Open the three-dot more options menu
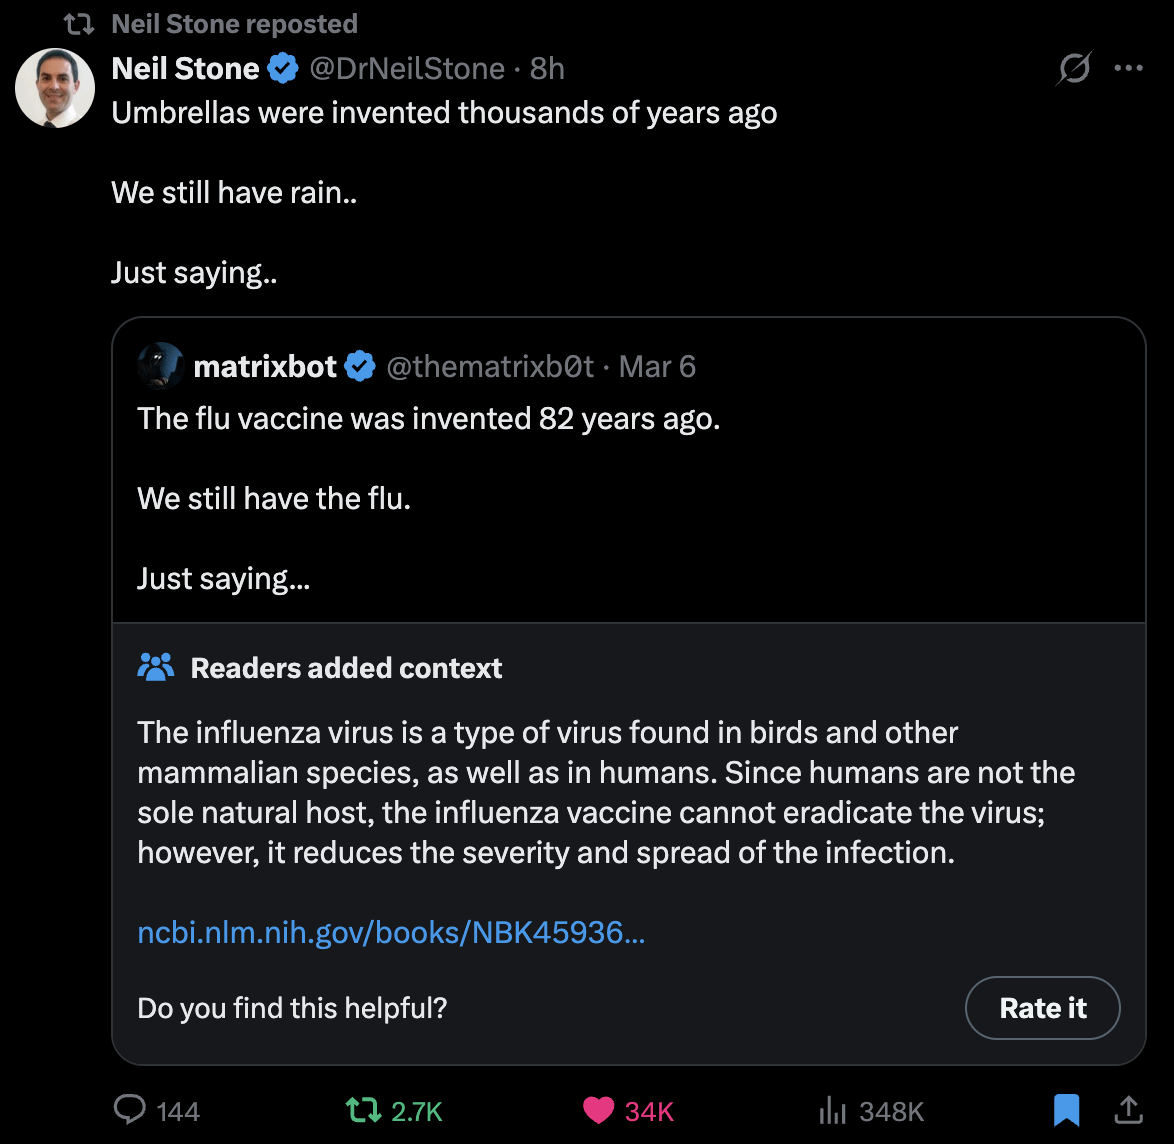The width and height of the screenshot is (1174, 1144). [x=1128, y=69]
